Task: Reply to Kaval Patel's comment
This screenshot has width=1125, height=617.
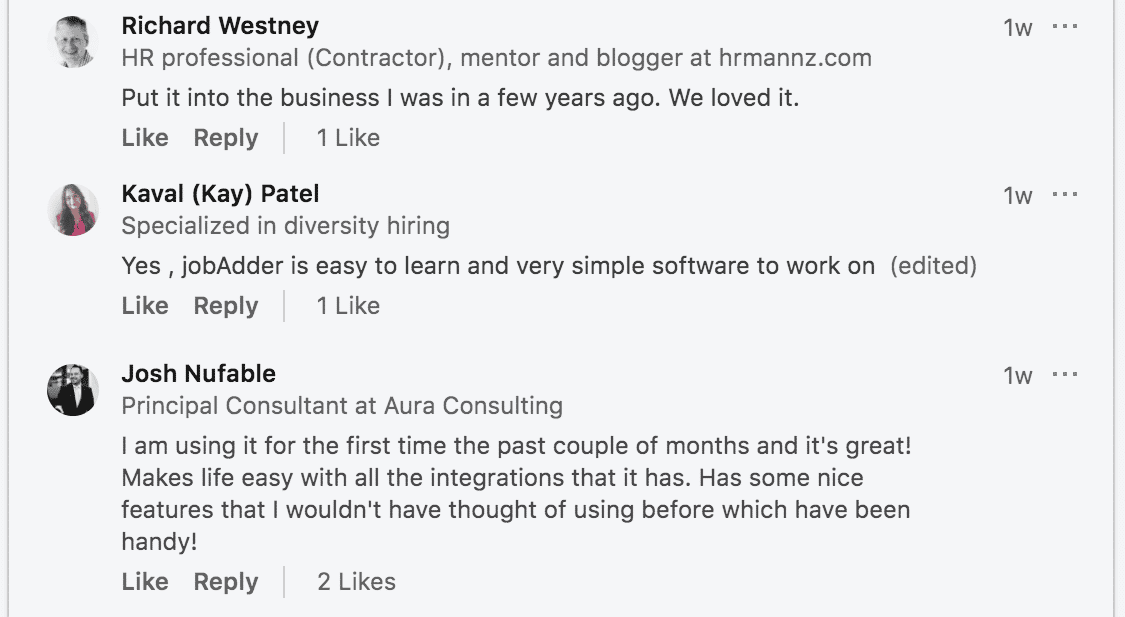Action: [226, 306]
